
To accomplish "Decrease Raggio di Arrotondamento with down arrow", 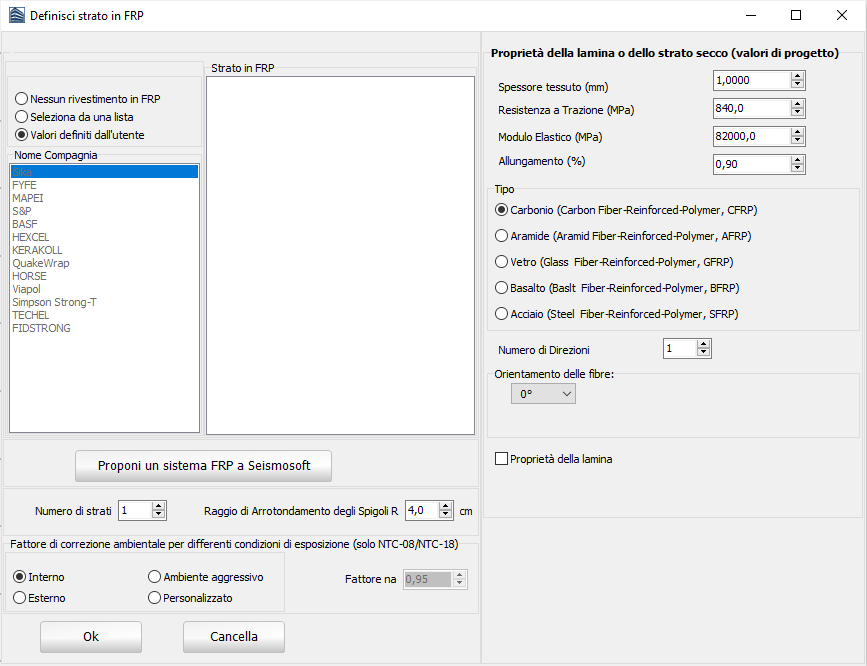I will click(x=445, y=515).
